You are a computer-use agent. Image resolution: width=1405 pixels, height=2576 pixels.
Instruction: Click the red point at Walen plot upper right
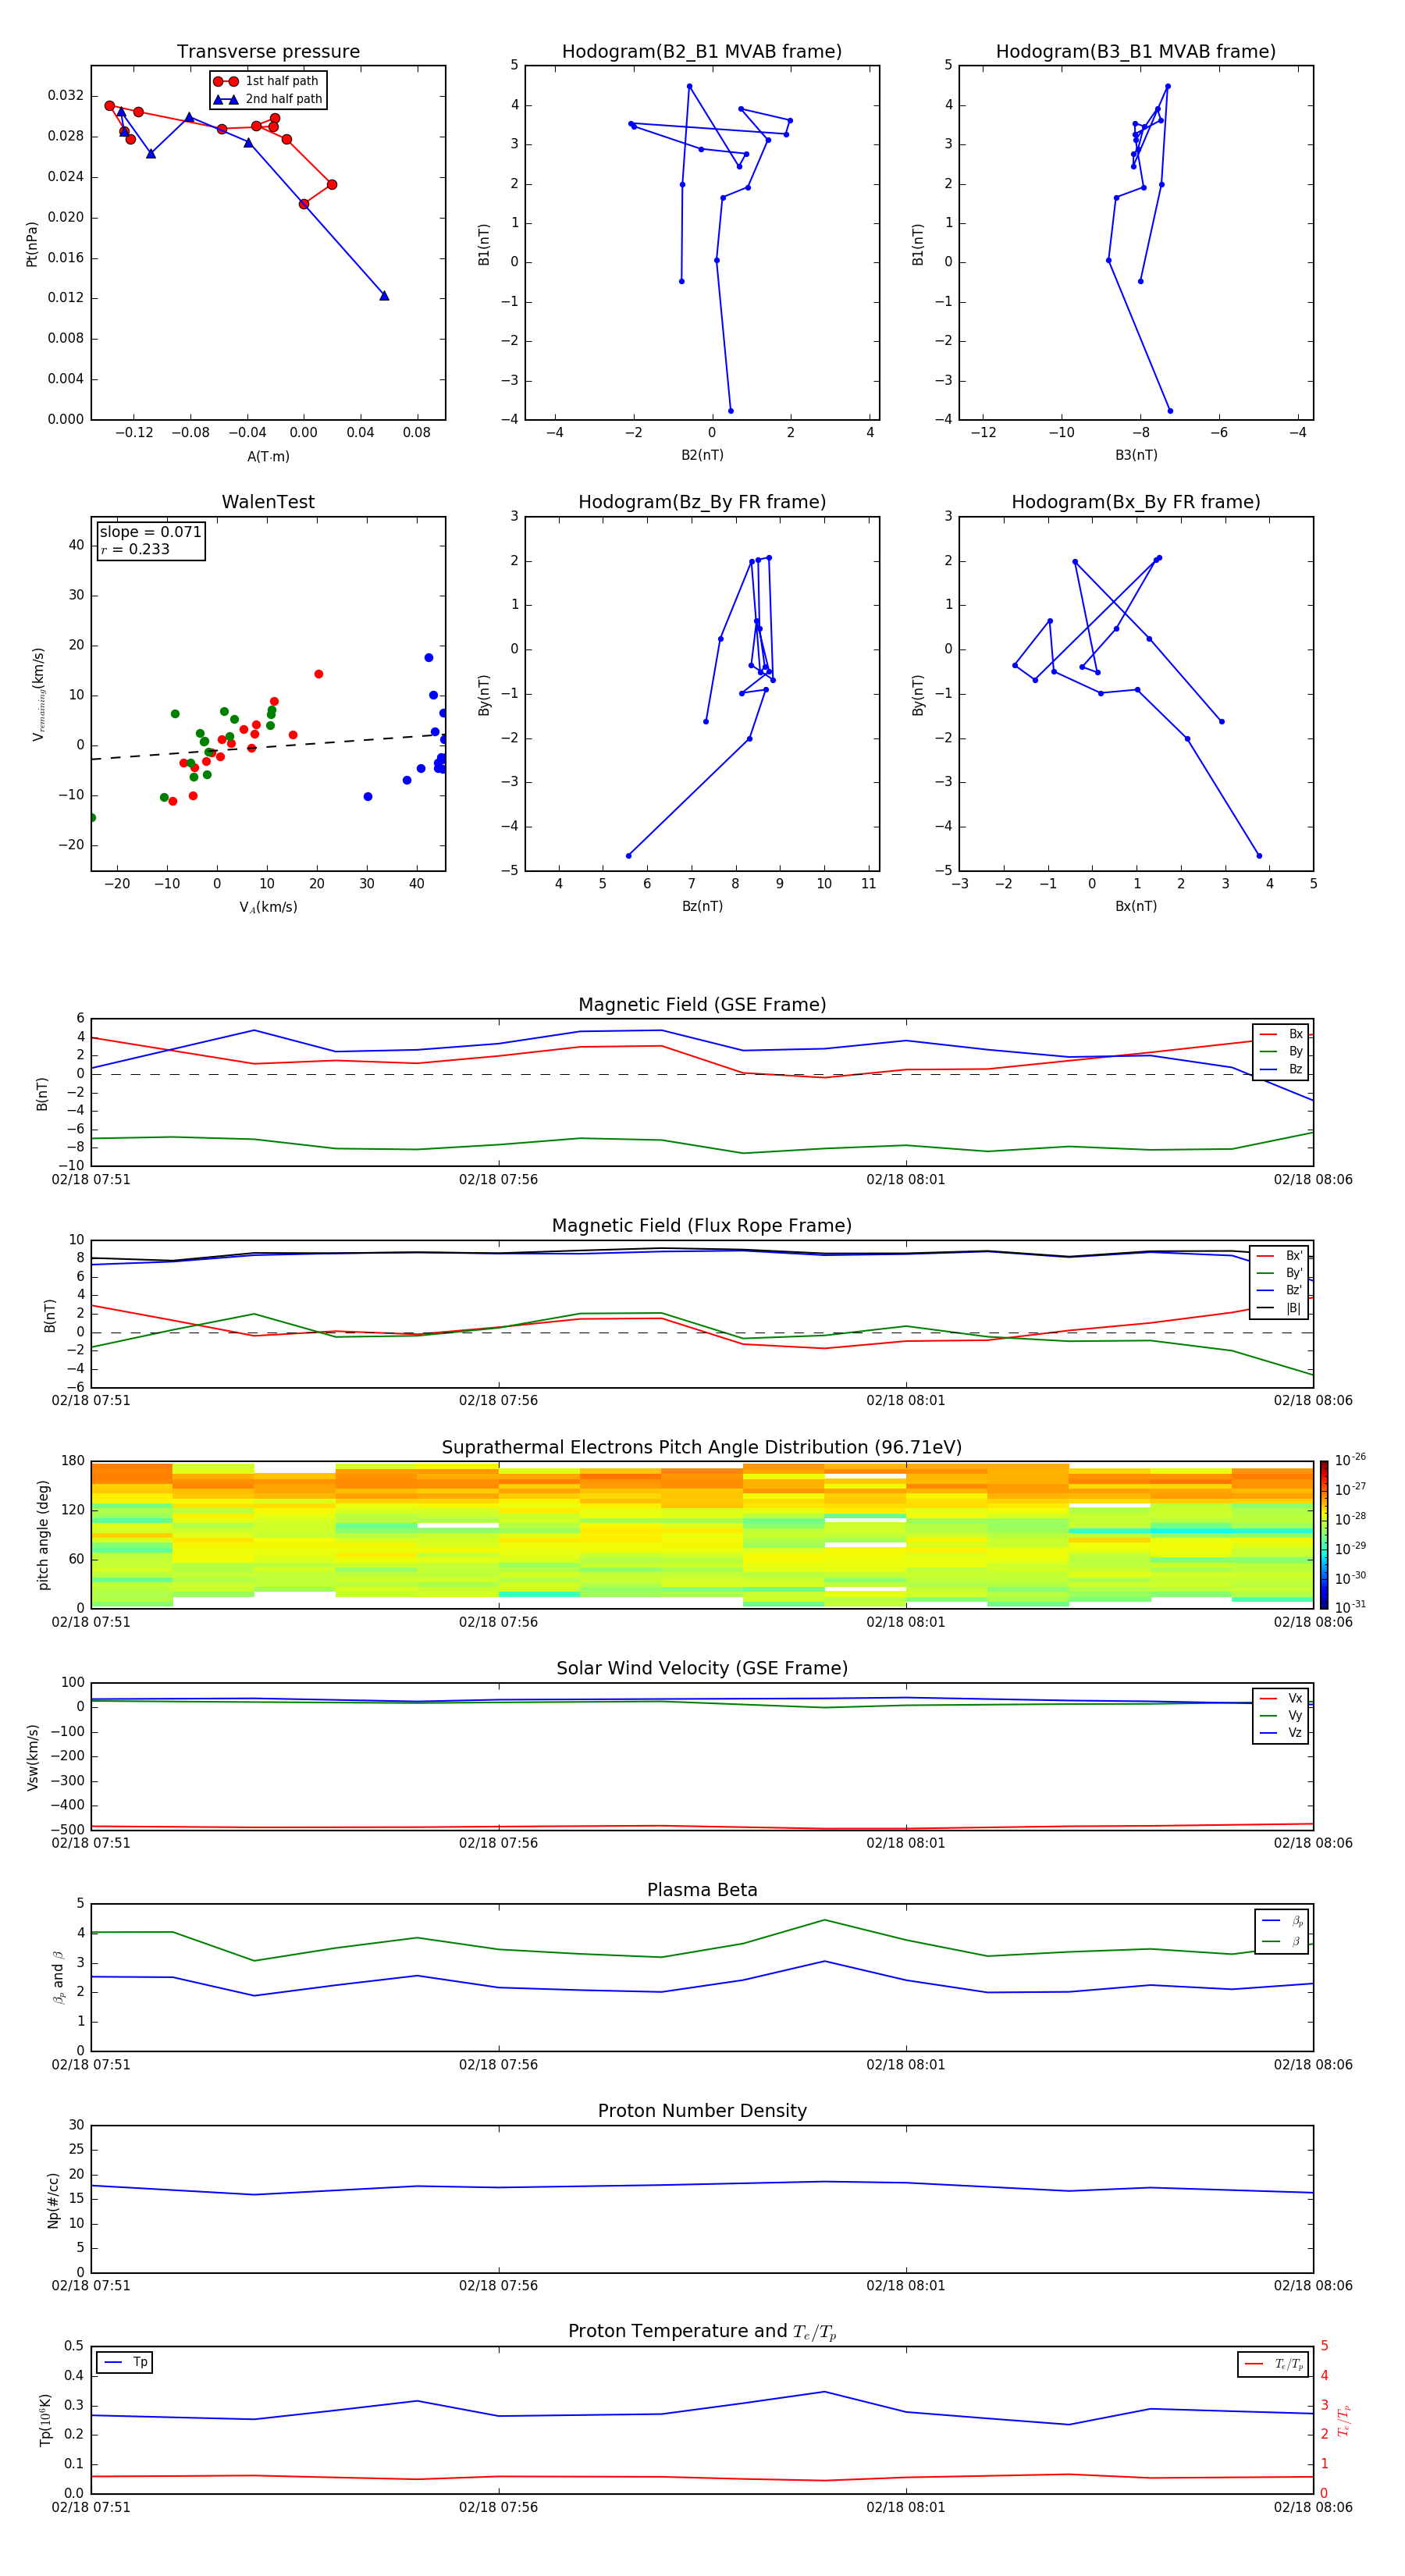(x=319, y=674)
